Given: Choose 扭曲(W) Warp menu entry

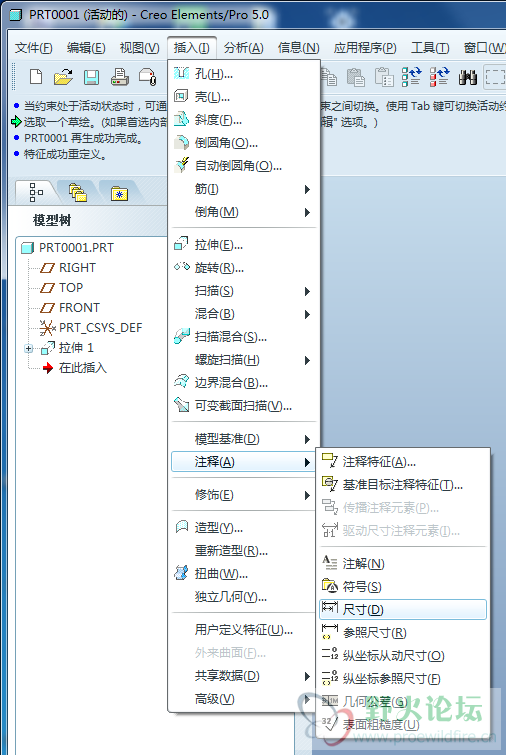Looking at the screenshot, I should pyautogui.click(x=244, y=574).
